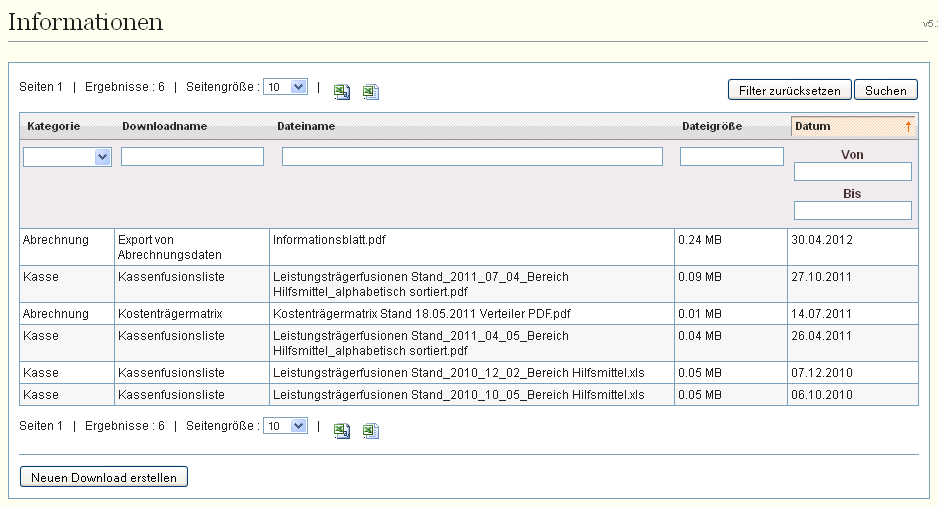Click the Kostenträgermatrix download name cell

tap(170, 314)
